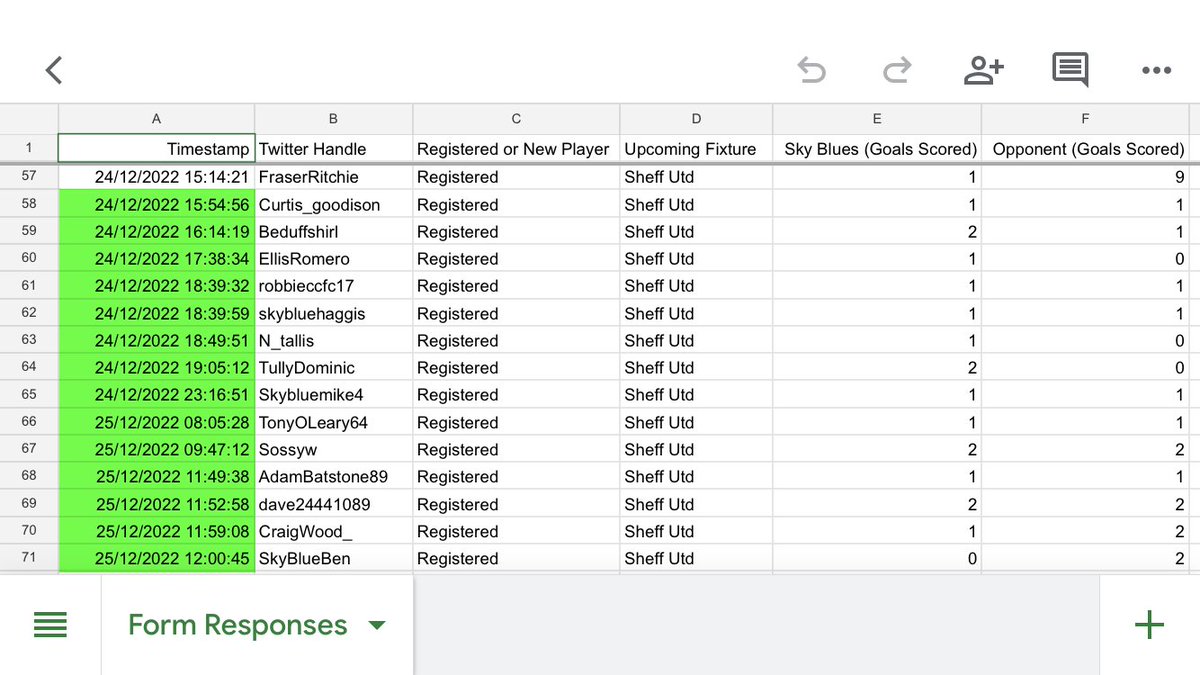Viewport: 1200px width, 675px height.
Task: Select the opponent score 9 in FraserRitchie row
Action: click(1086, 177)
